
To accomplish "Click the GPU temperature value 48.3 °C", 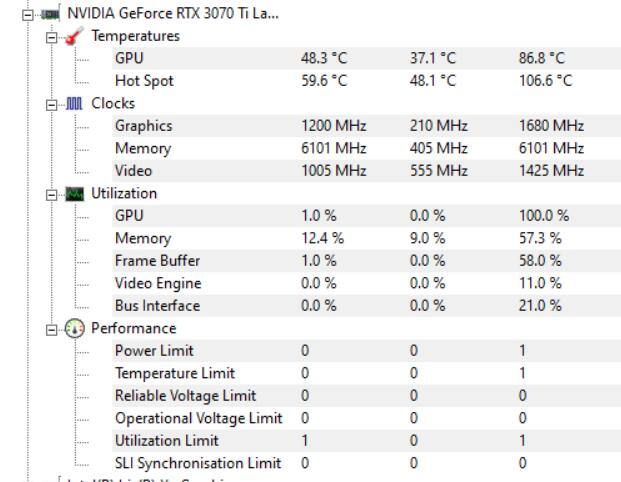I will (x=324, y=58).
